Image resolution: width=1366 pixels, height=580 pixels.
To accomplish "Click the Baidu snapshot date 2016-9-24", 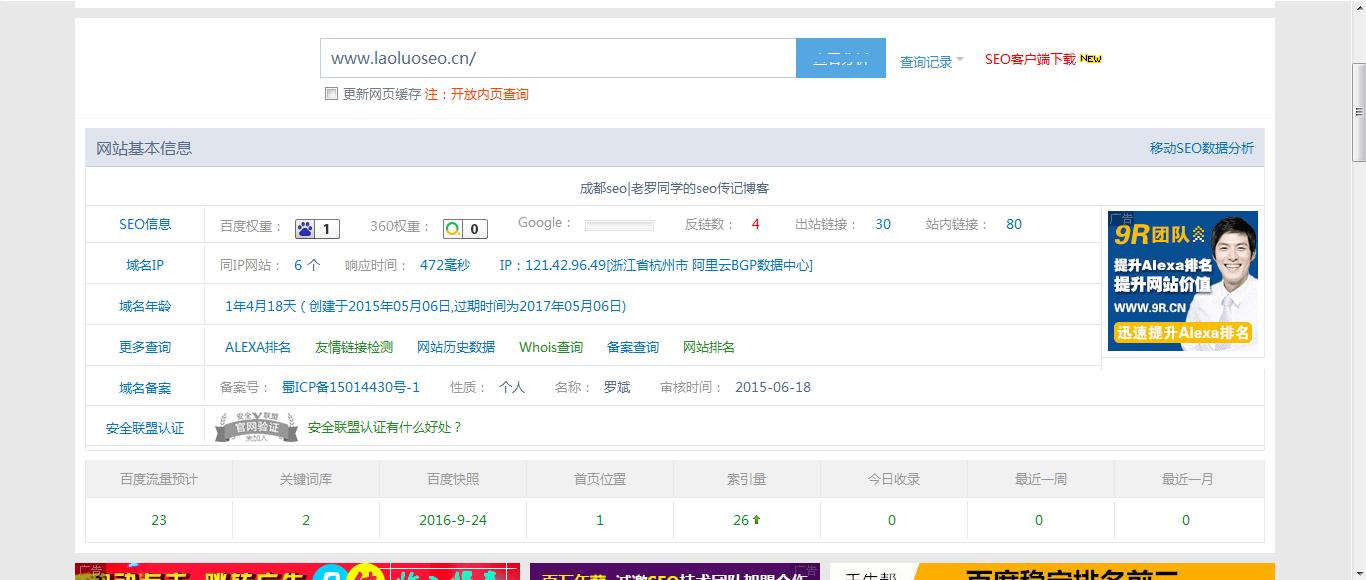I will tap(452, 520).
